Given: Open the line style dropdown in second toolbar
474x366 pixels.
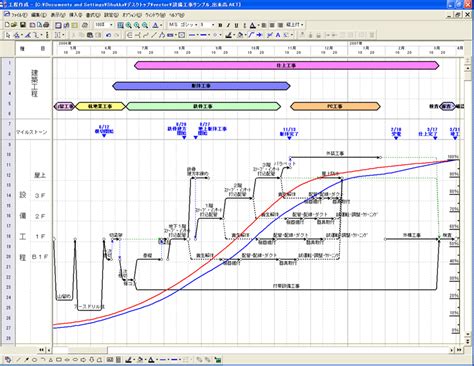Looking at the screenshot, I should [198, 35].
